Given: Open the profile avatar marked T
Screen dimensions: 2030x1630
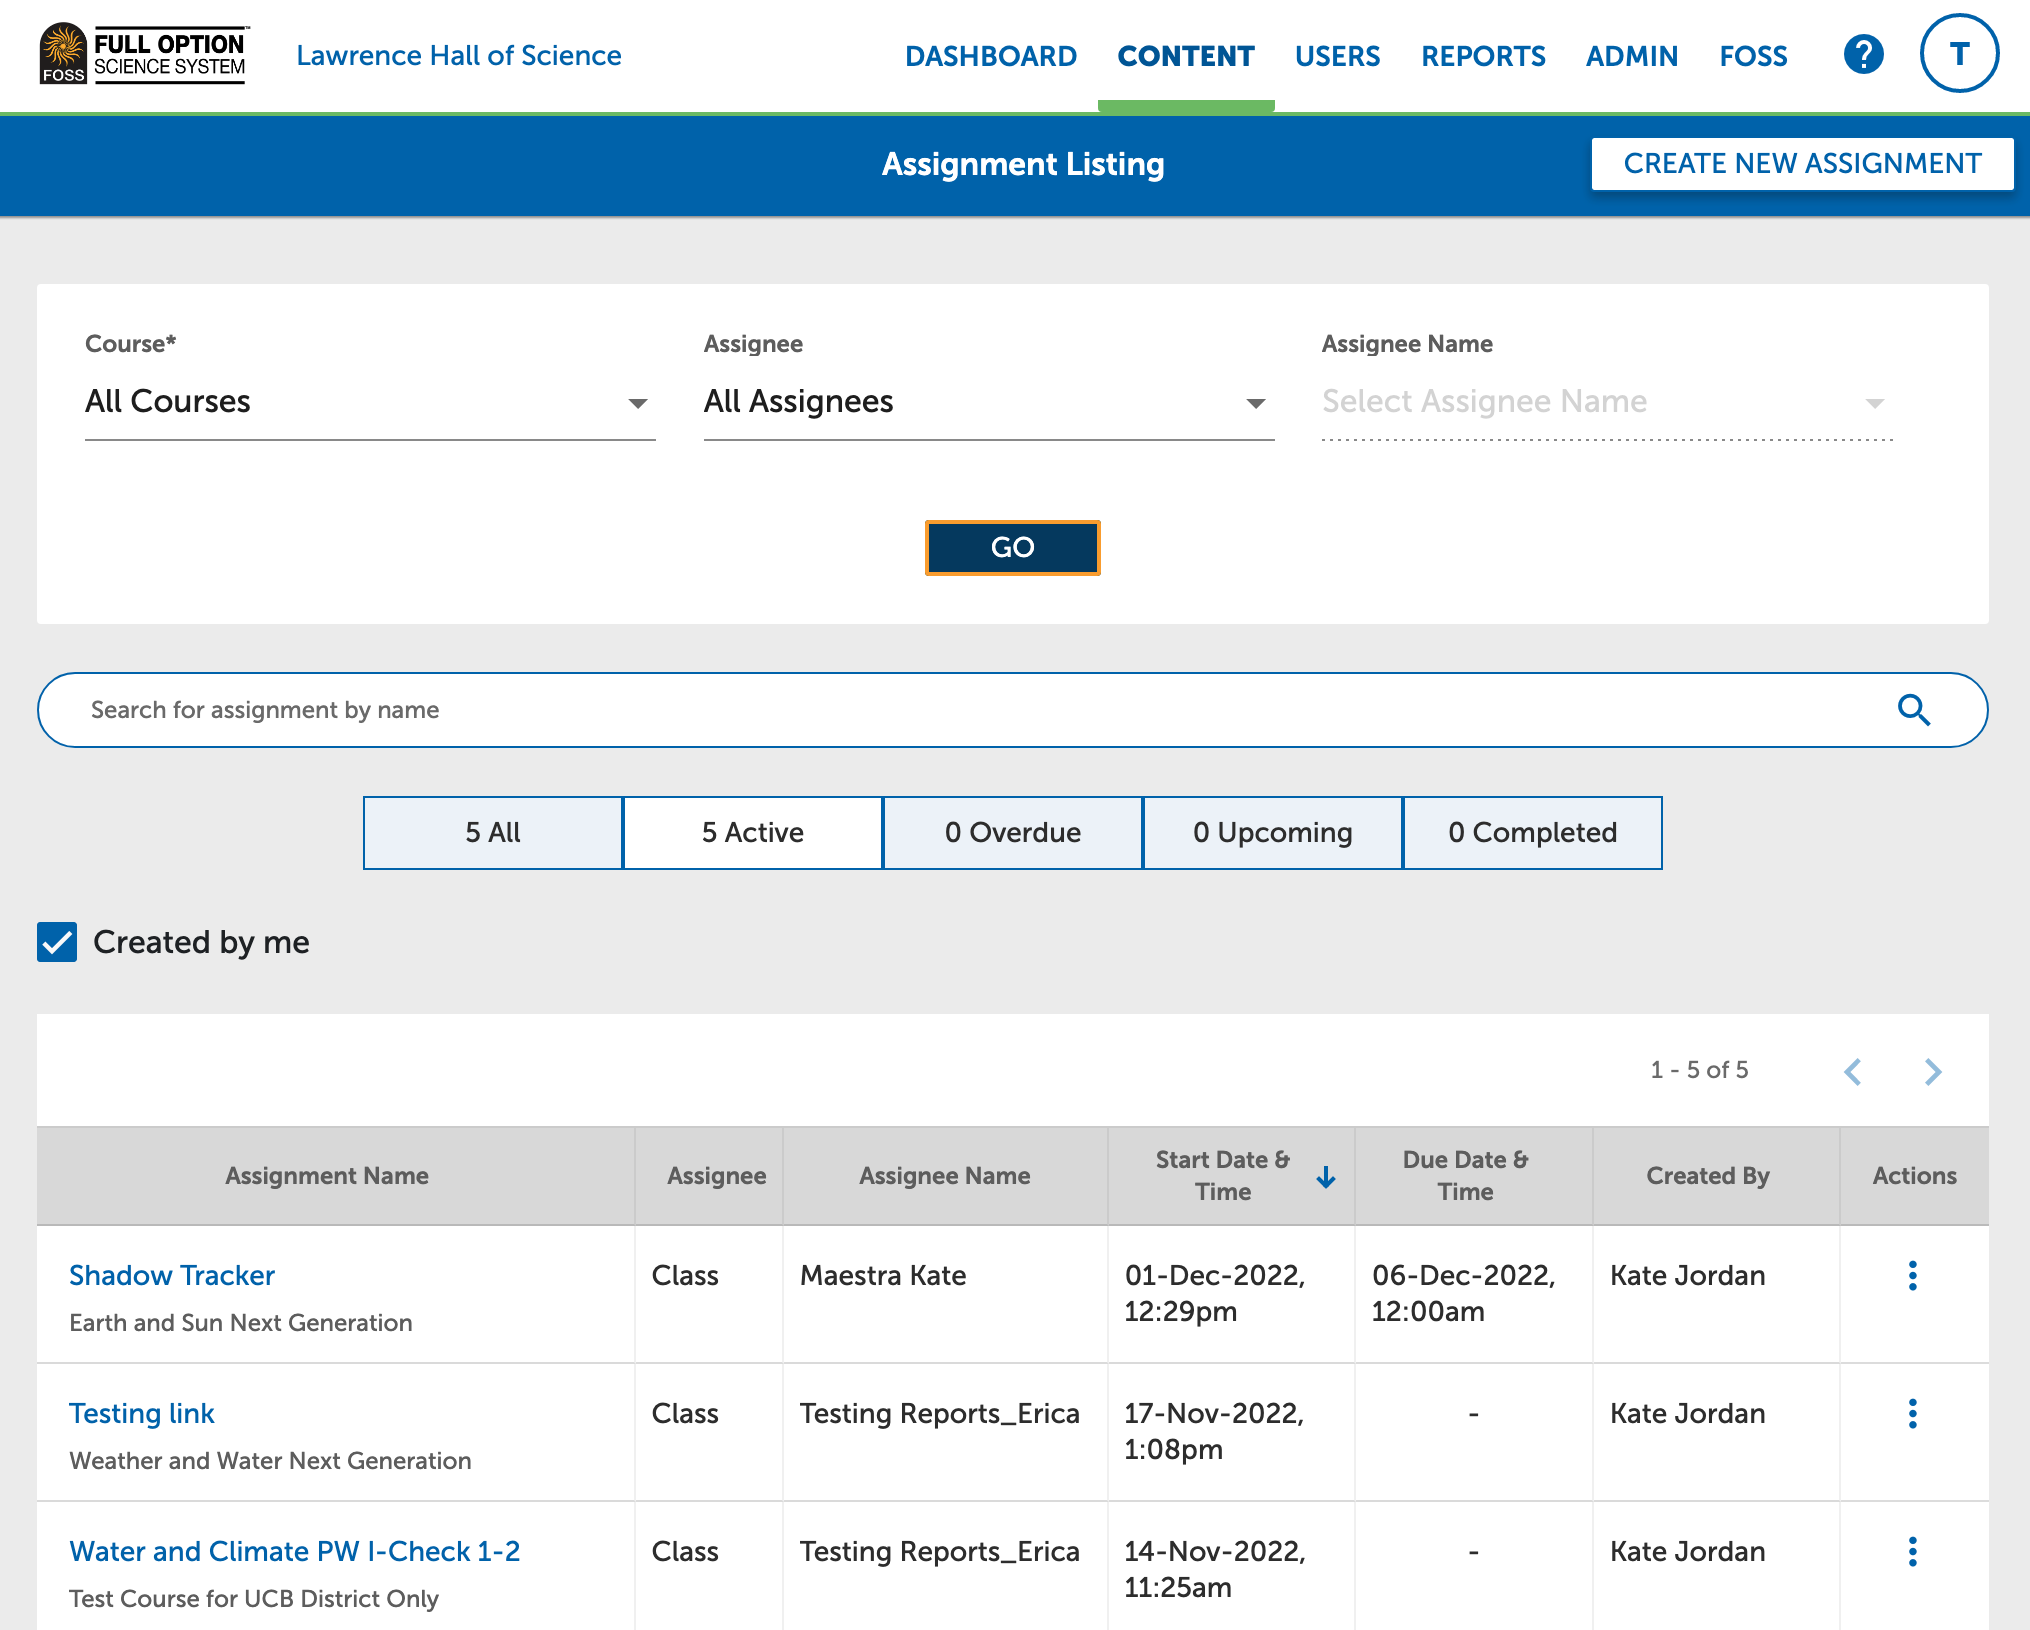Looking at the screenshot, I should click(1959, 53).
